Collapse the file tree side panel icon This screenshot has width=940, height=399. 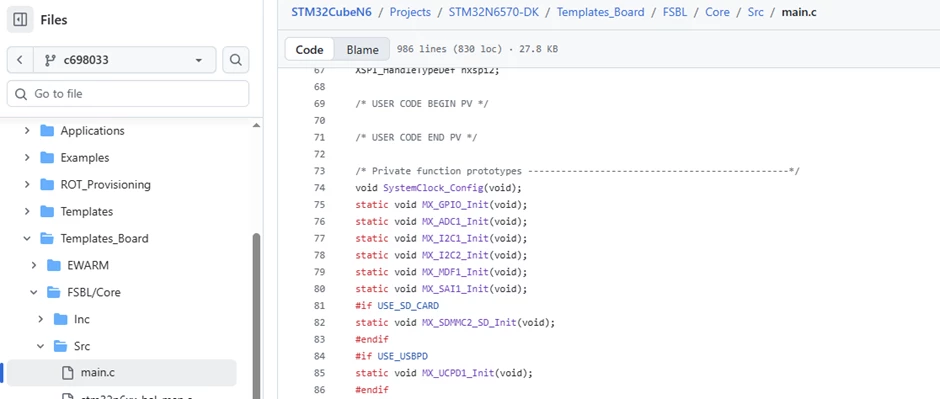pyautogui.click(x=20, y=20)
